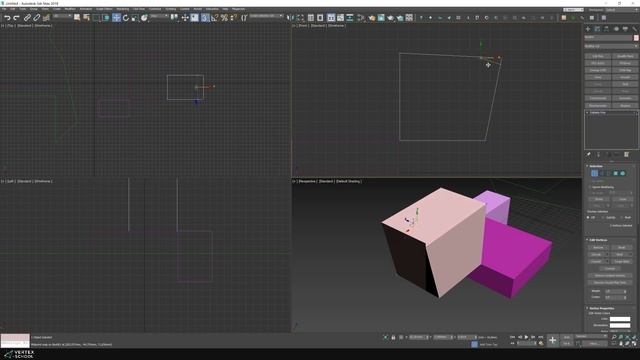Collapse the Vertex Properties rollout
The height and width of the screenshot is (360, 640).
pos(600,308)
